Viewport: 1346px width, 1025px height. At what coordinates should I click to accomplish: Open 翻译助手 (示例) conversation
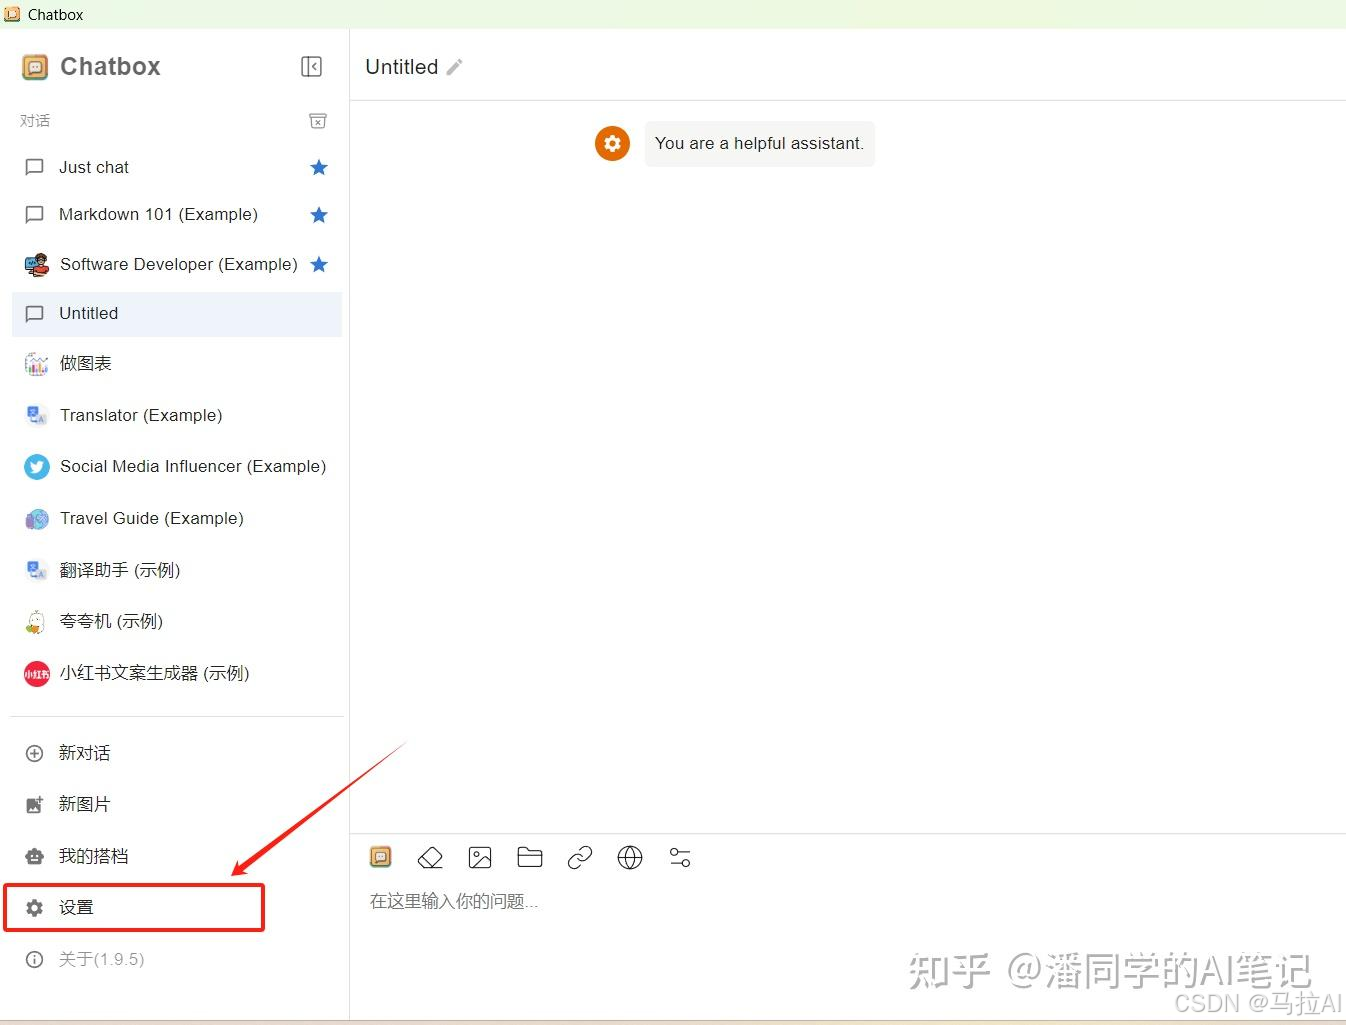pyautogui.click(x=177, y=570)
